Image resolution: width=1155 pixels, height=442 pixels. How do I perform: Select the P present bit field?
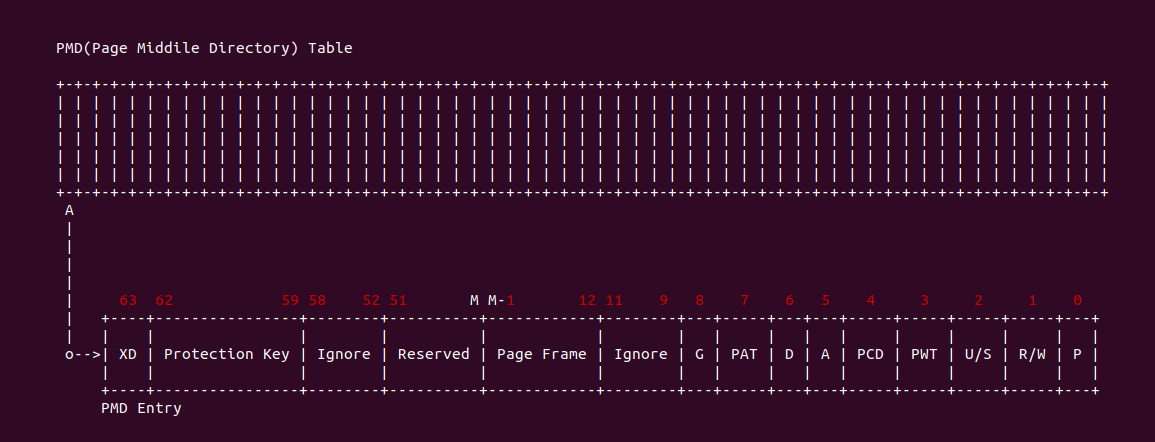click(1077, 354)
